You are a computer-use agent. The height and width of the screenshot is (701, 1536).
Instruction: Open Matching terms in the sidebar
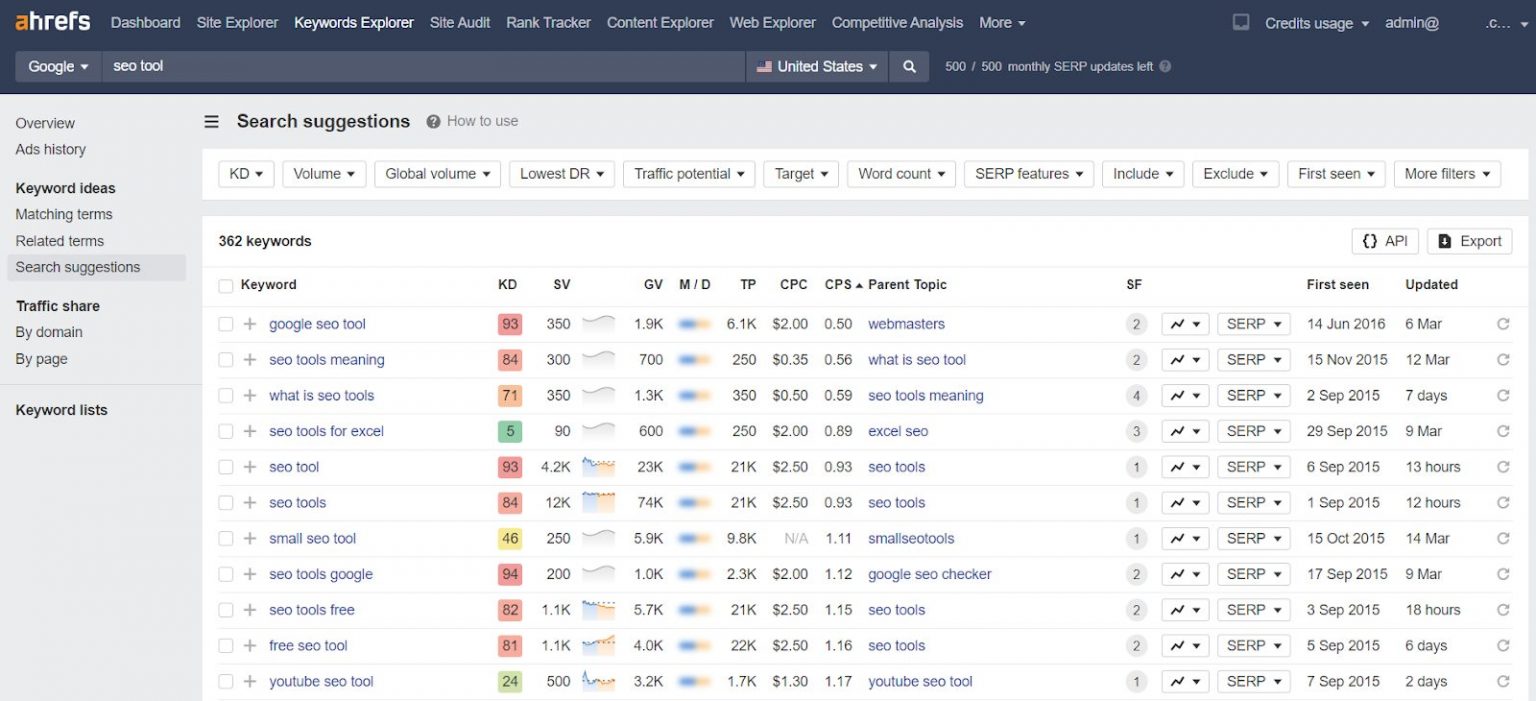coord(64,214)
